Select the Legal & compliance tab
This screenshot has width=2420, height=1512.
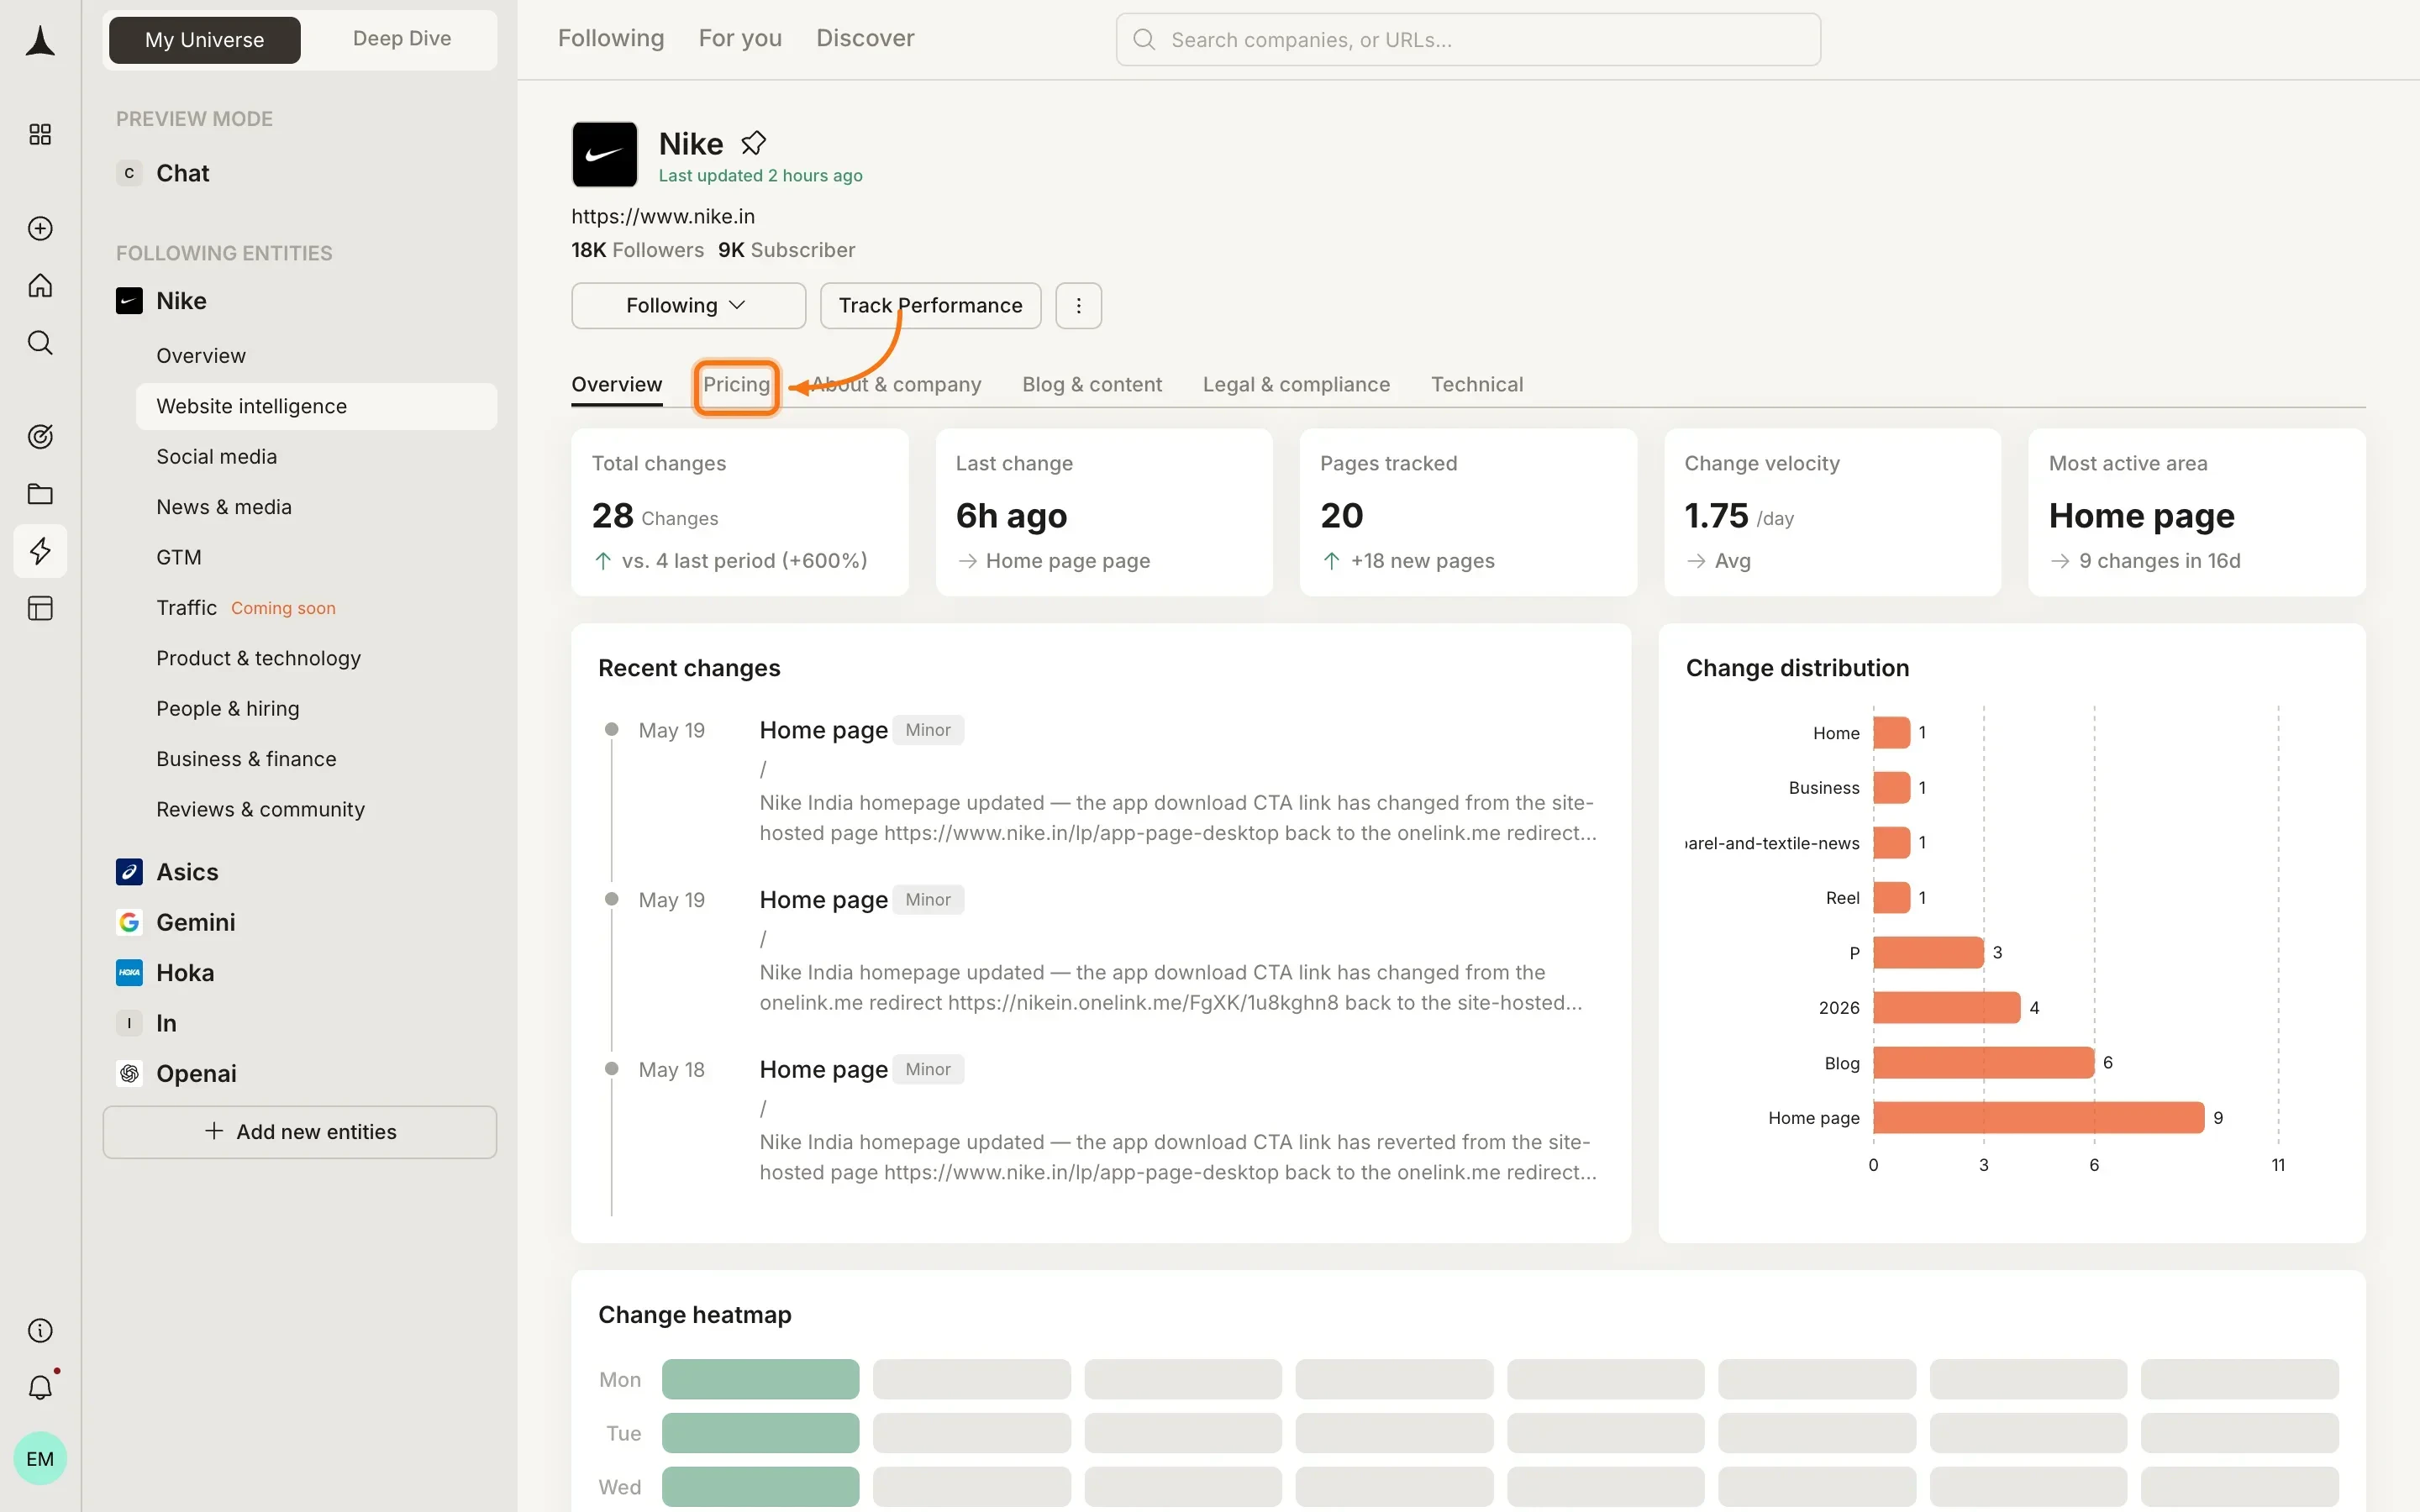click(x=1296, y=385)
